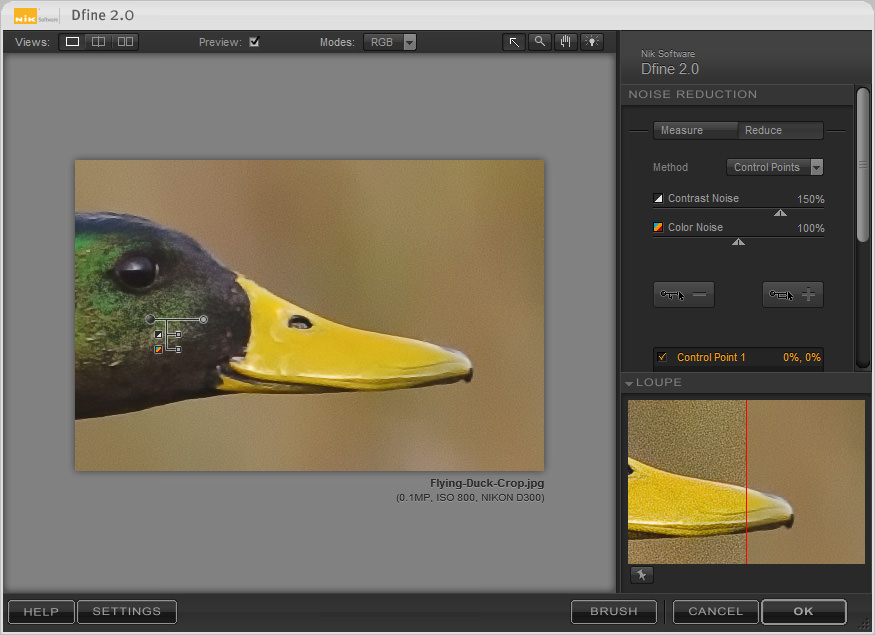Toggle the Preview checkbox
875x635 pixels.
[x=254, y=42]
